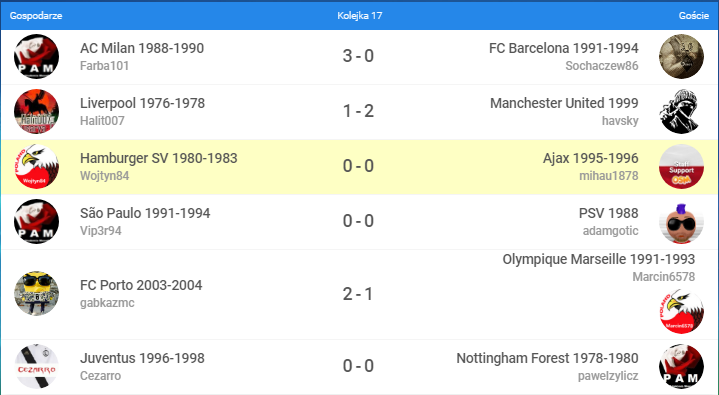
Task: Open Nottingham Forest 1978-1980 team
Action: coord(547,358)
